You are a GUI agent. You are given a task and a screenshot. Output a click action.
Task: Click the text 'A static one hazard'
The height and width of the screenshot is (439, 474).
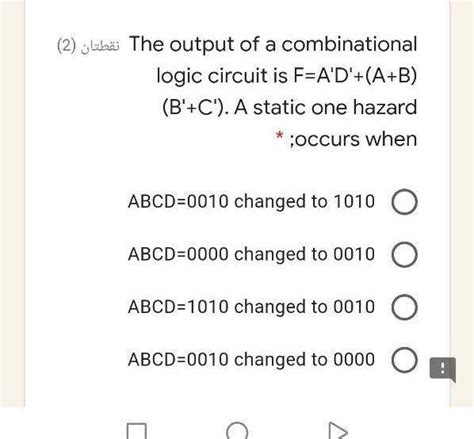pos(325,107)
